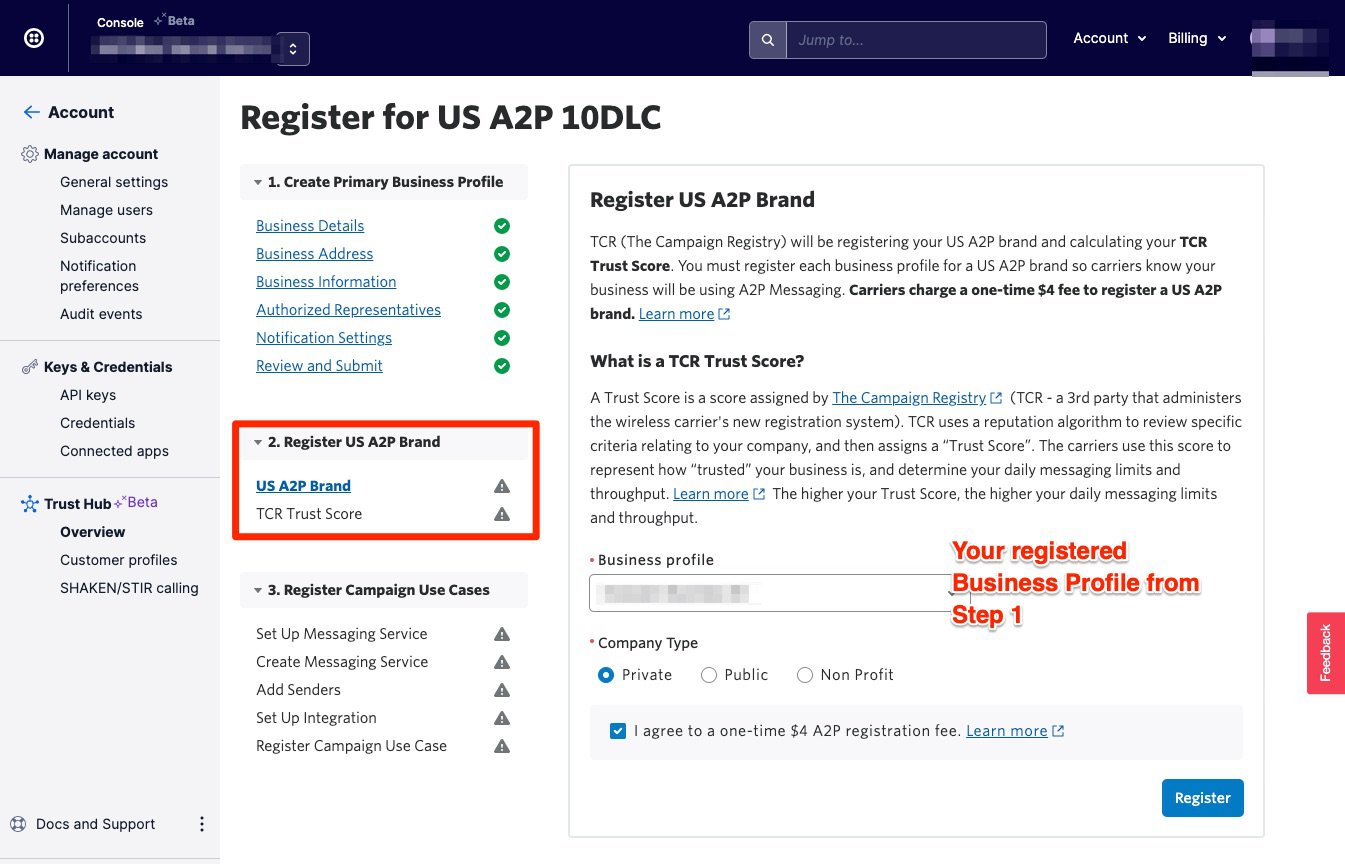Screen dimensions: 1345x864
Task: Choose the Non Profit option
Action: tap(805, 675)
